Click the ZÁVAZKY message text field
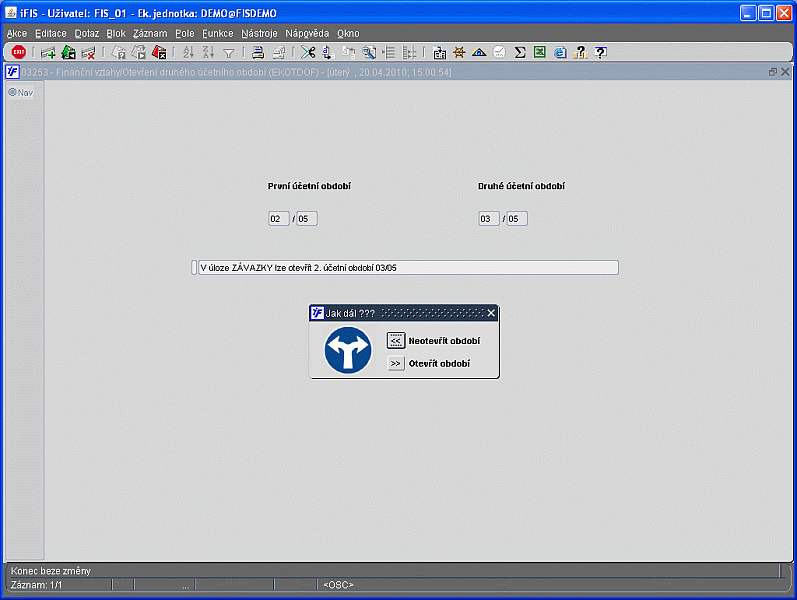 pyautogui.click(x=408, y=267)
